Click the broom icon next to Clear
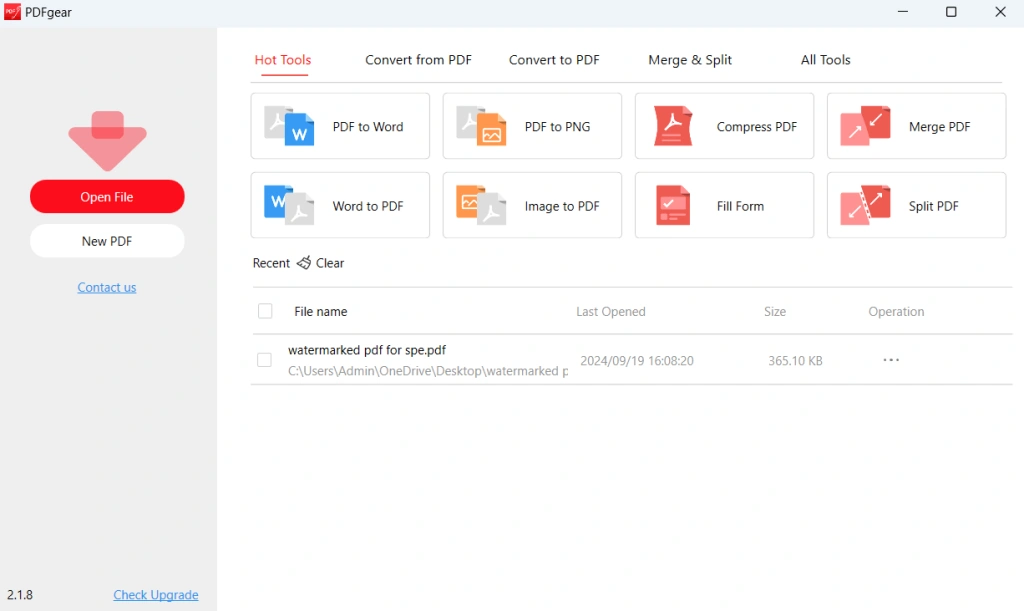1024x611 pixels. 304,262
